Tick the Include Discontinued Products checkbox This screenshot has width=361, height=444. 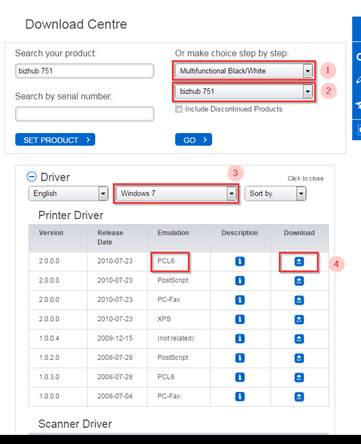pyautogui.click(x=179, y=109)
